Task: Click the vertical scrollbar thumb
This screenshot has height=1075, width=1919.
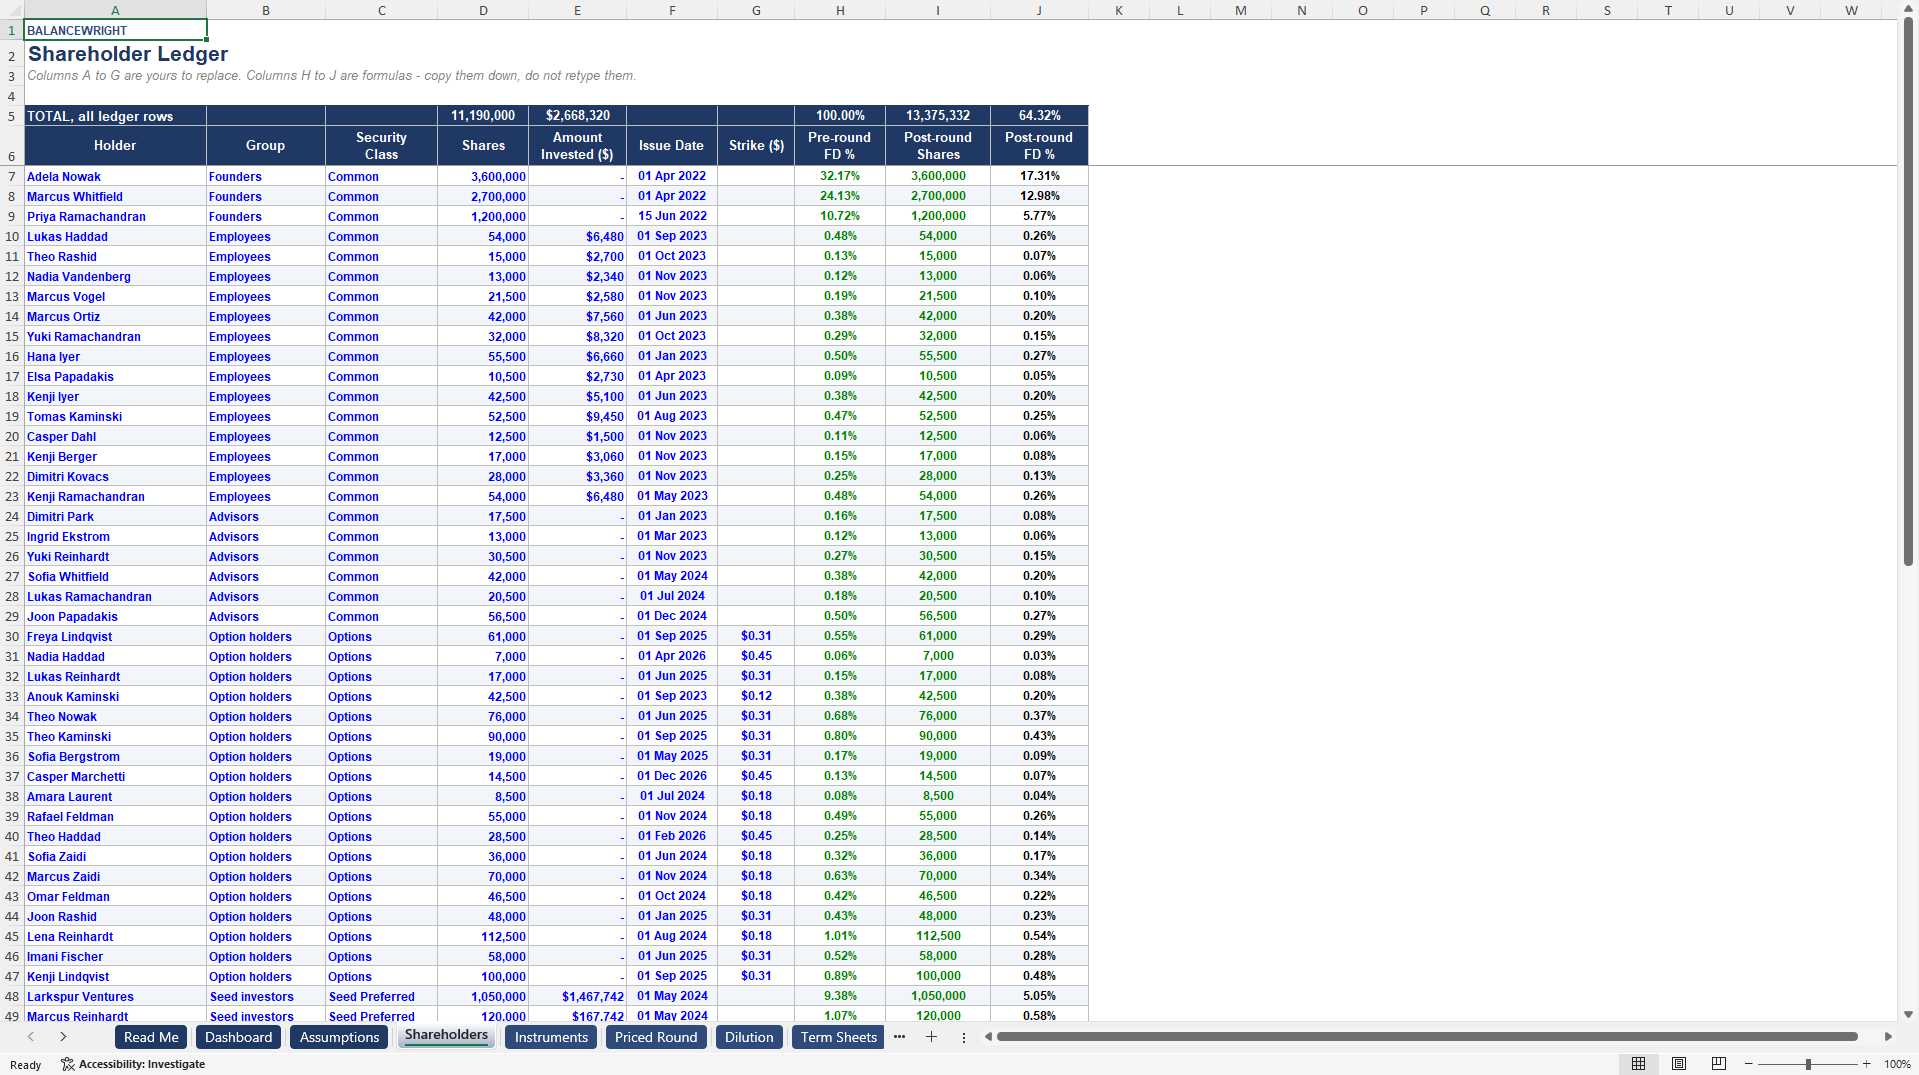Action: 1908,290
